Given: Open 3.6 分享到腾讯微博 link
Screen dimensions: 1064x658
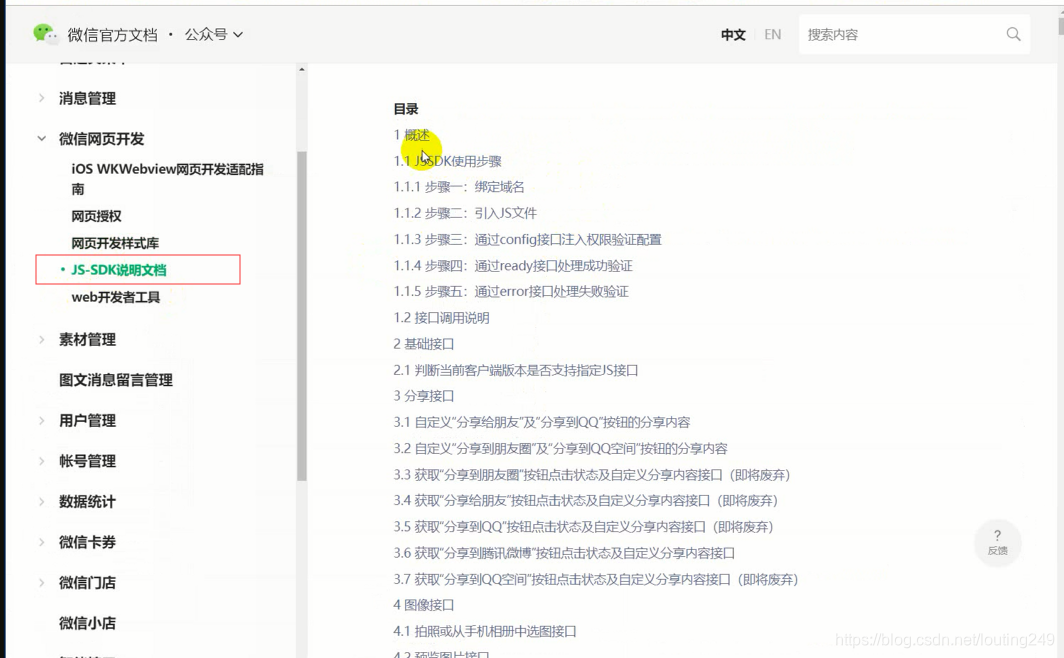Looking at the screenshot, I should (565, 553).
